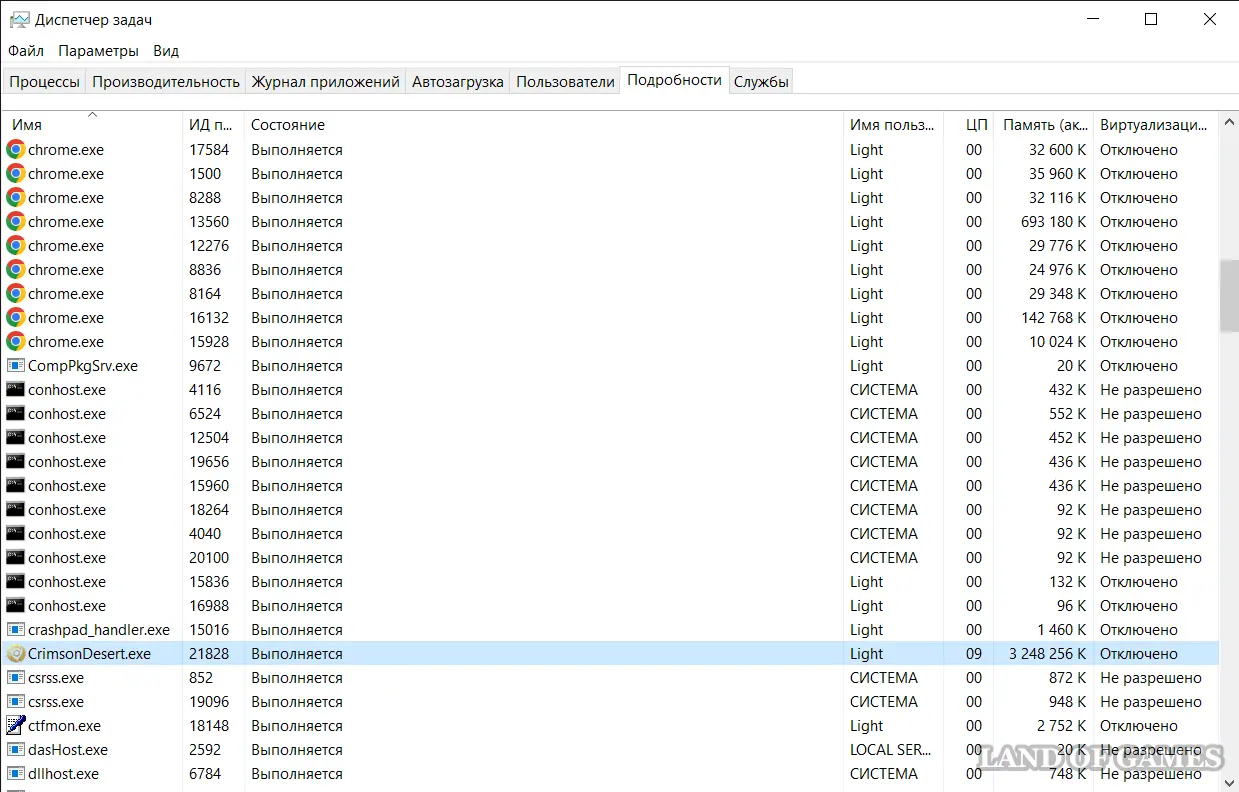This screenshot has width=1239, height=792.
Task: Click the ctfmon.exe pen icon
Action: [x=16, y=726]
